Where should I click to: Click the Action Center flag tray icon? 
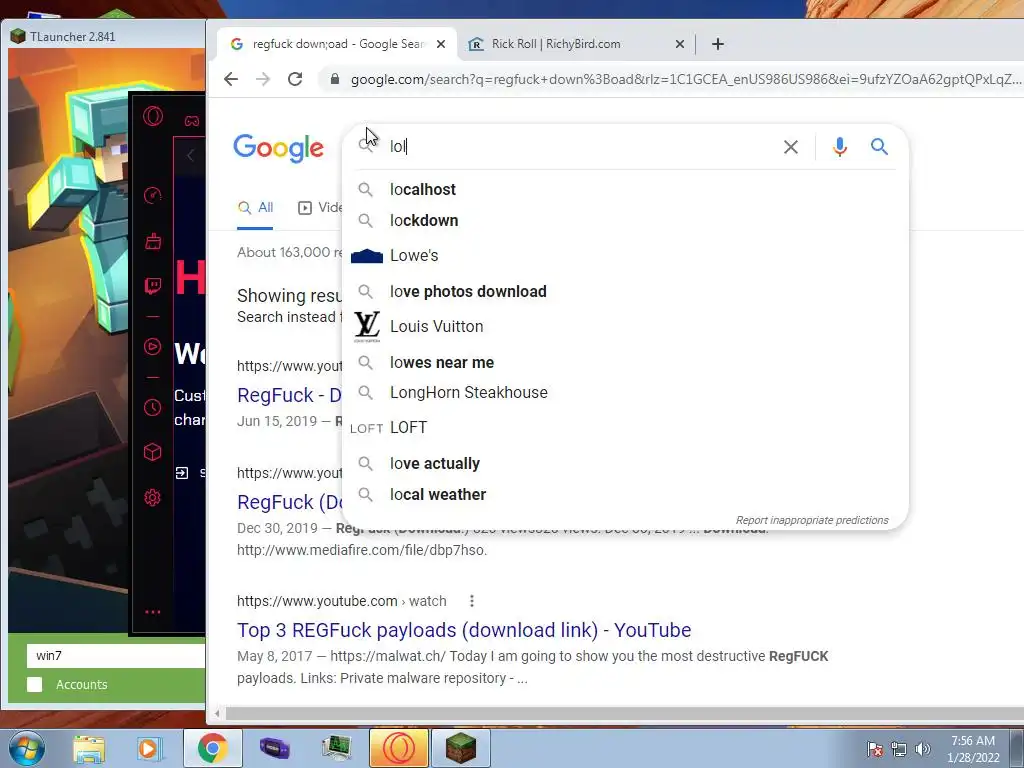[x=874, y=749]
